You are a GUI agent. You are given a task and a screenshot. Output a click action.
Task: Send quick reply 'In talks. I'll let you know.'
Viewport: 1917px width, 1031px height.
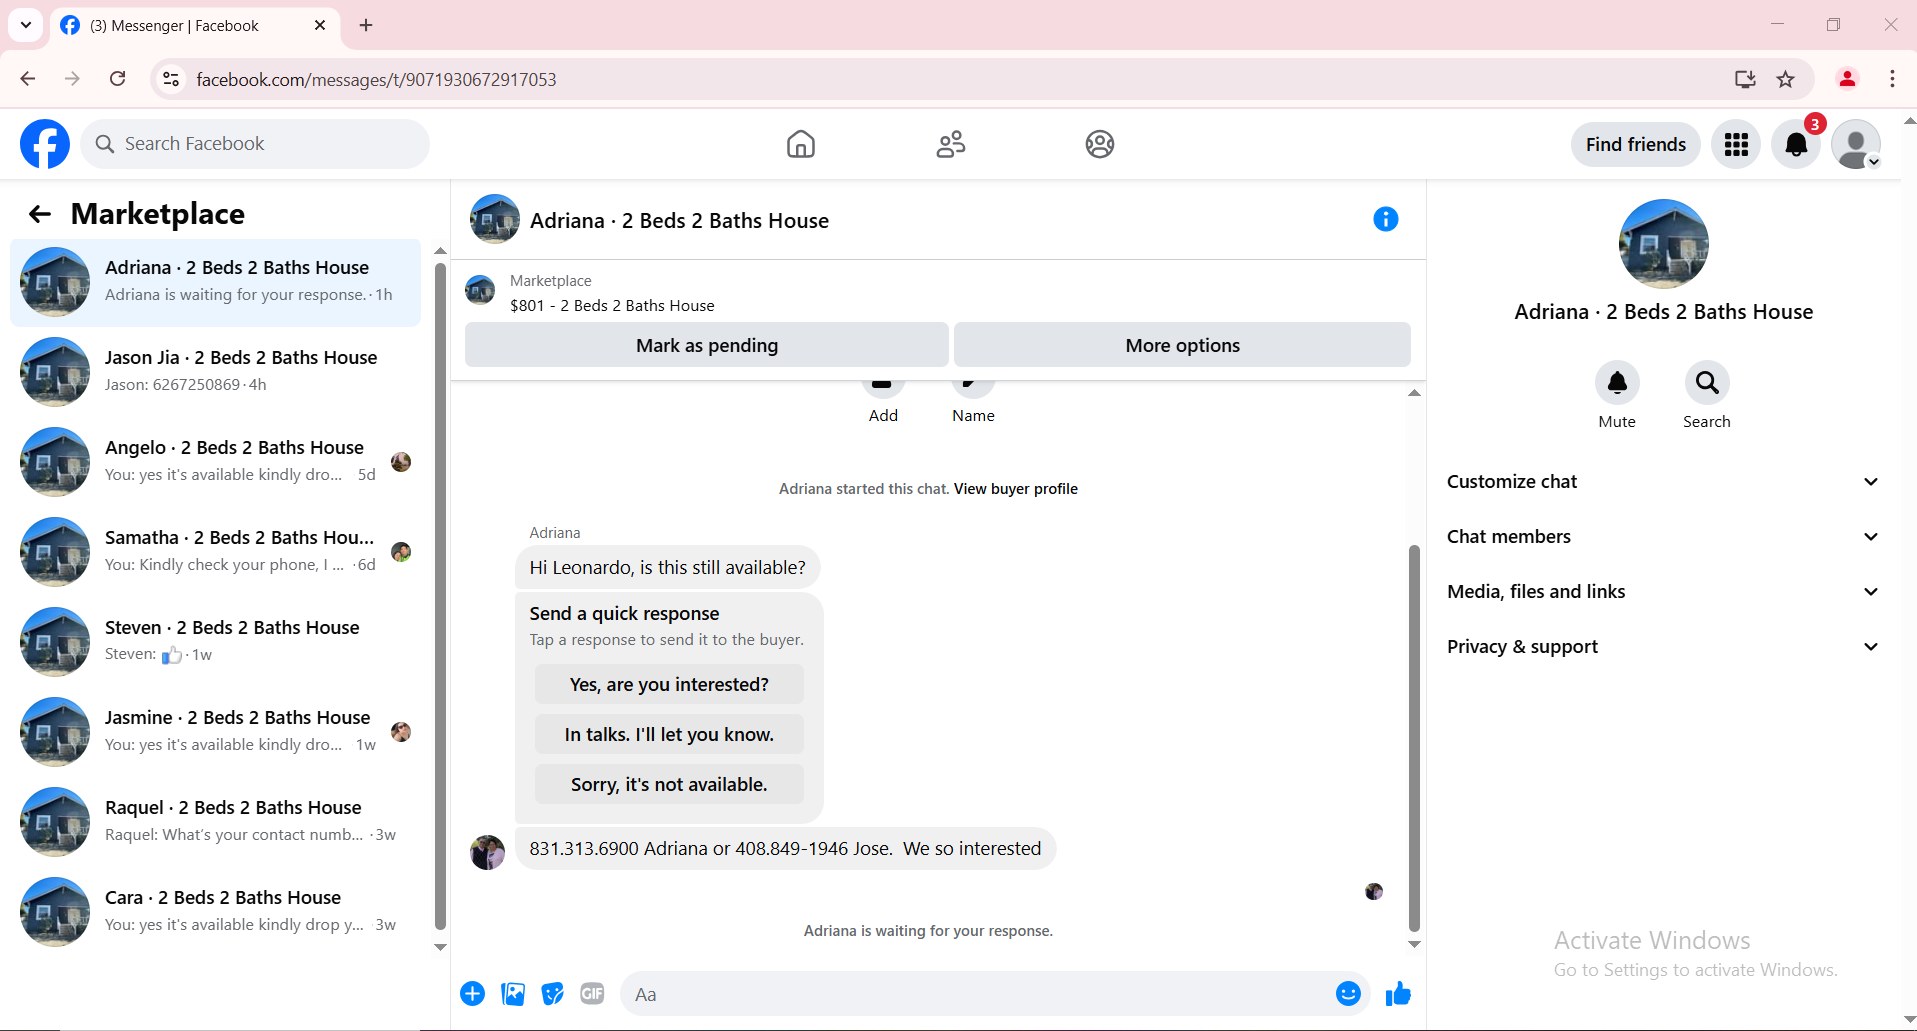(669, 735)
